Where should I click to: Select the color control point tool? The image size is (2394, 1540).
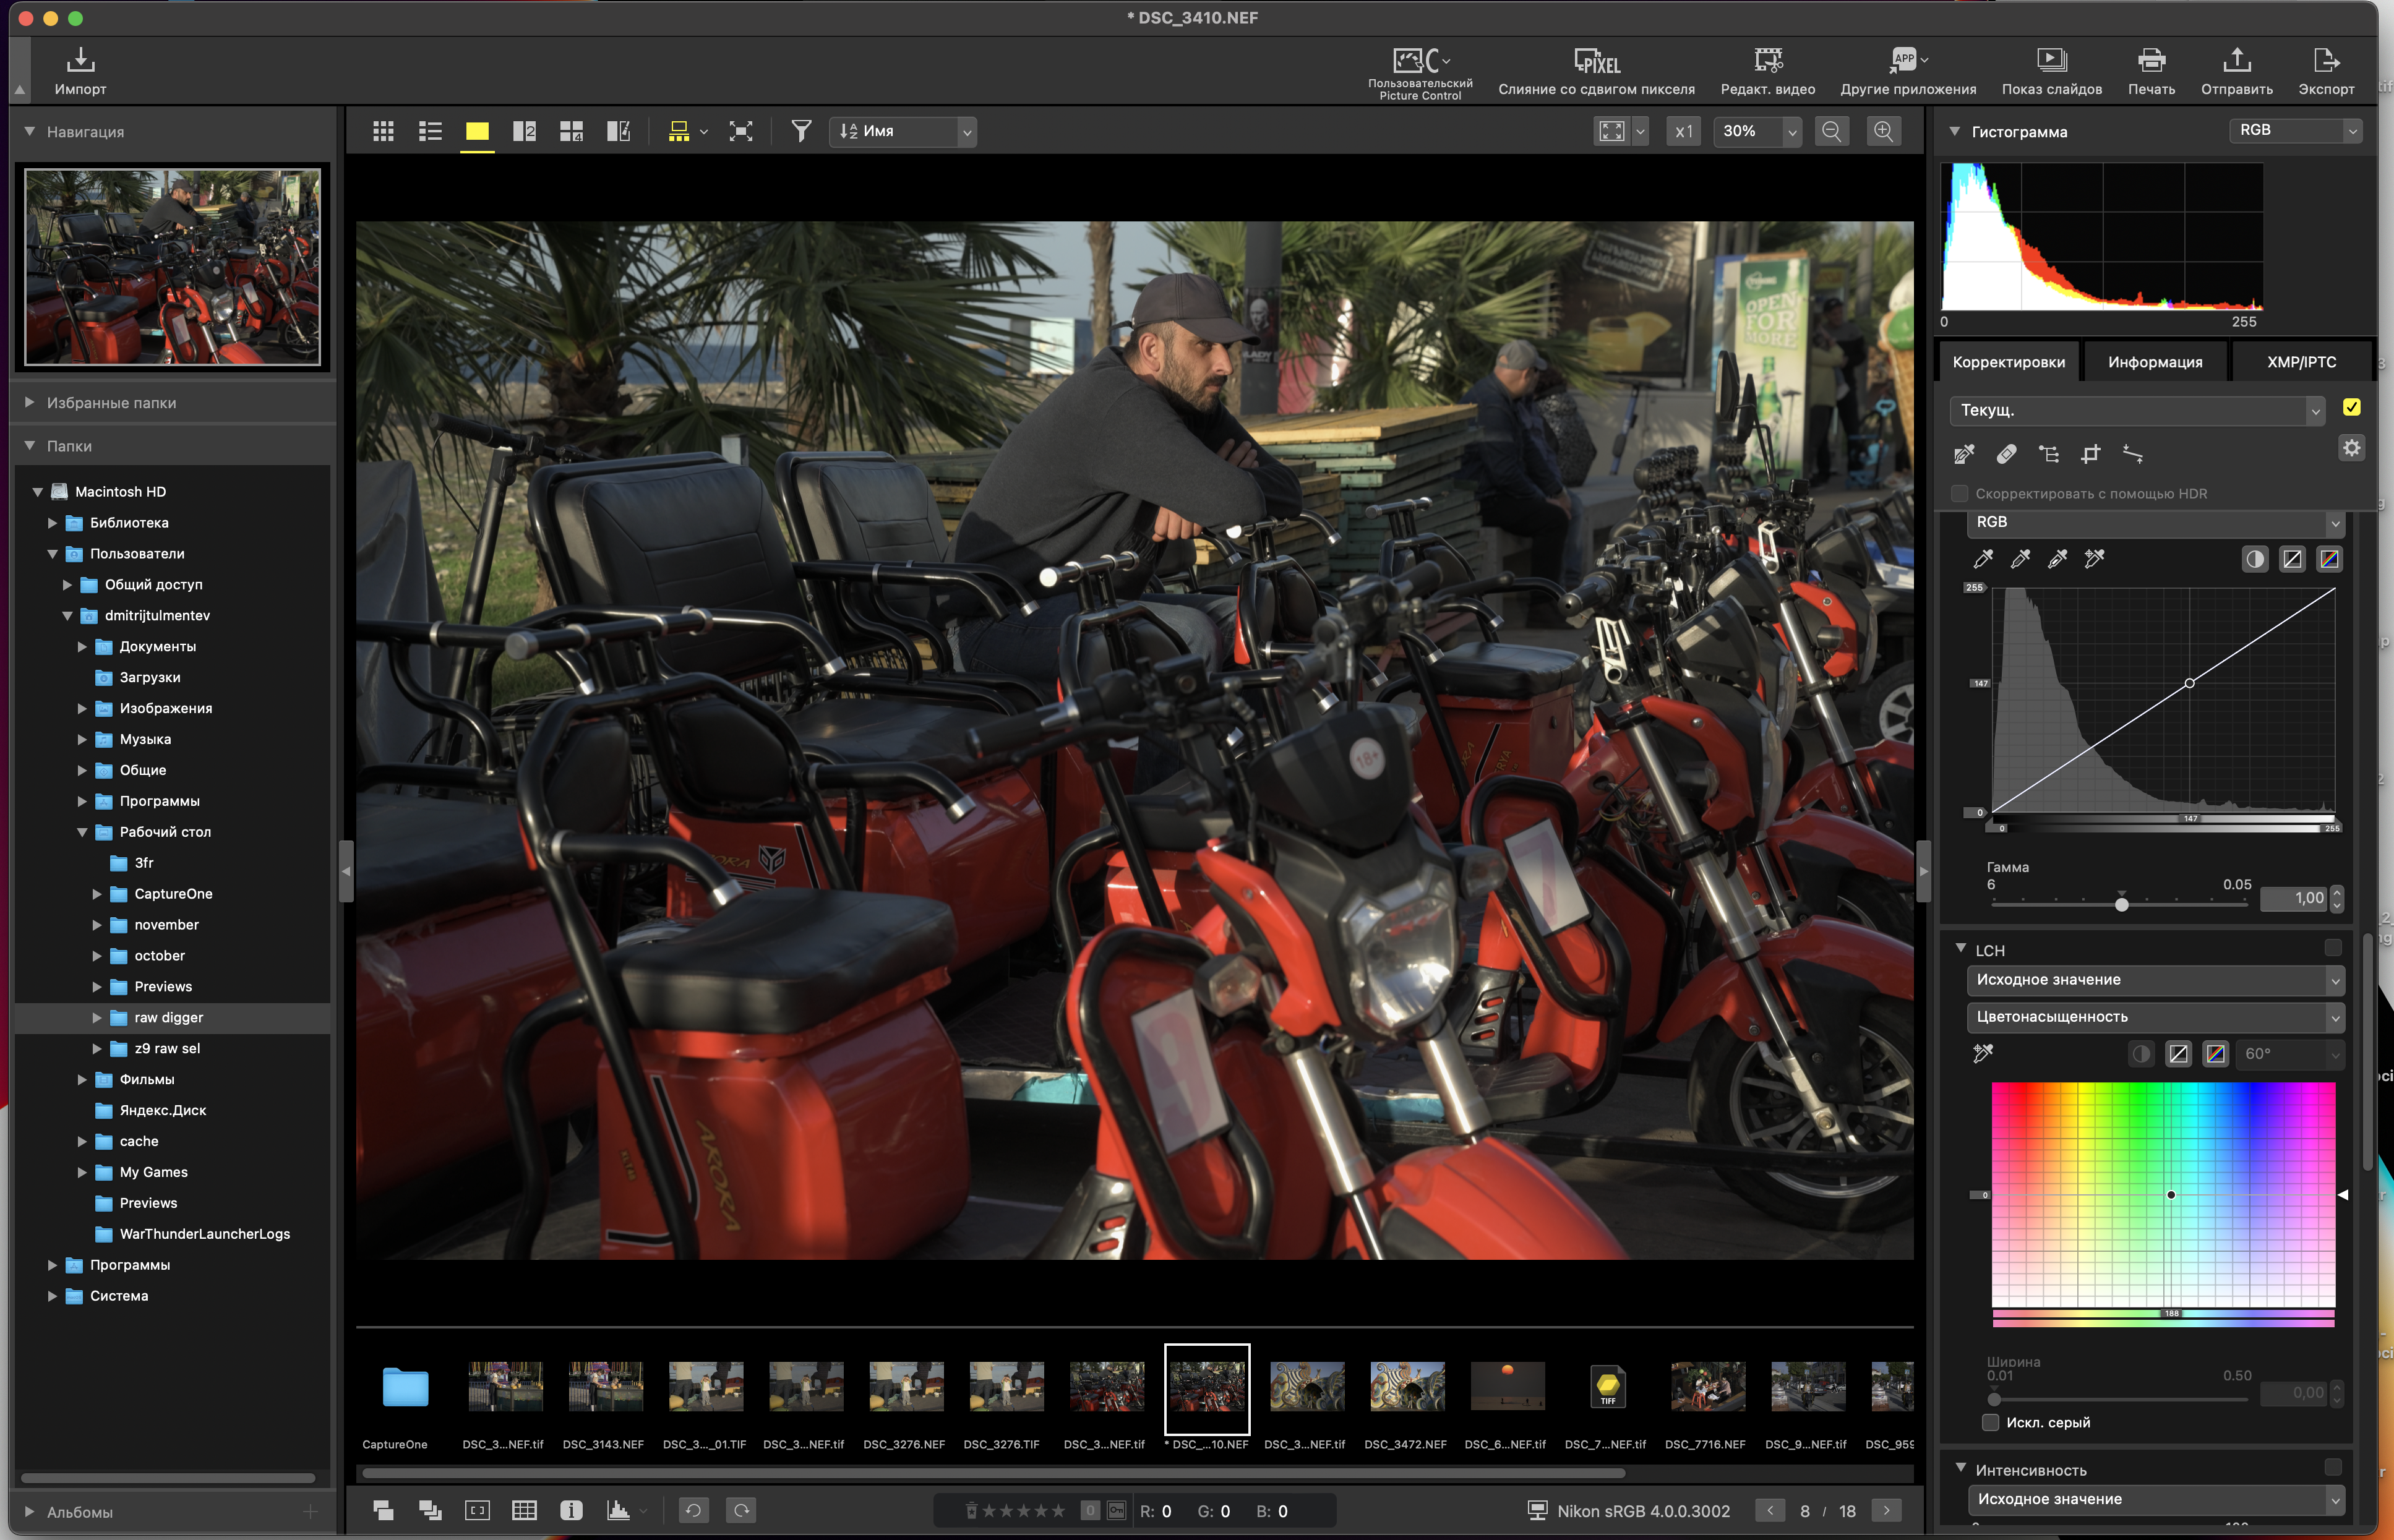coord(2048,454)
